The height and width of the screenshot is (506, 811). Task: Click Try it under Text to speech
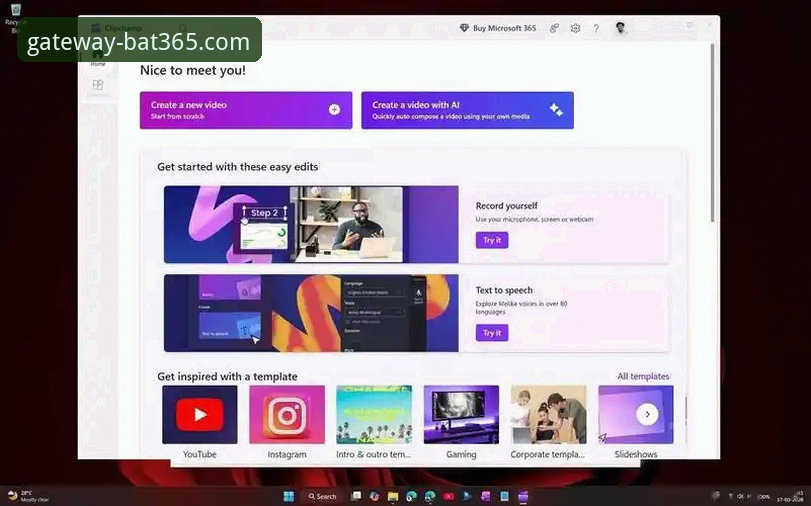(491, 333)
